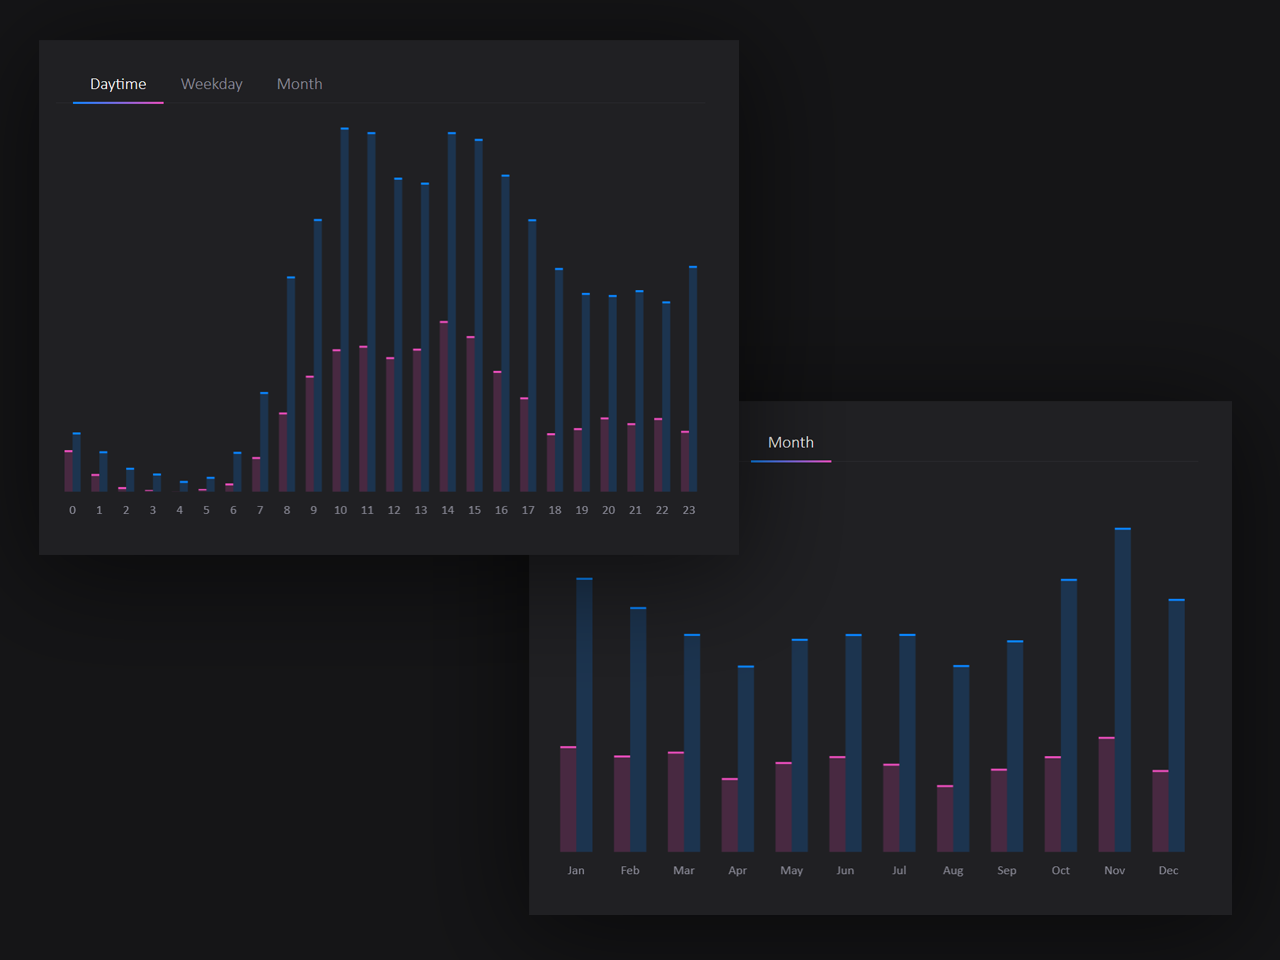Click the pink bar under Aug
This screenshot has height=960, width=1280.
[x=943, y=820]
